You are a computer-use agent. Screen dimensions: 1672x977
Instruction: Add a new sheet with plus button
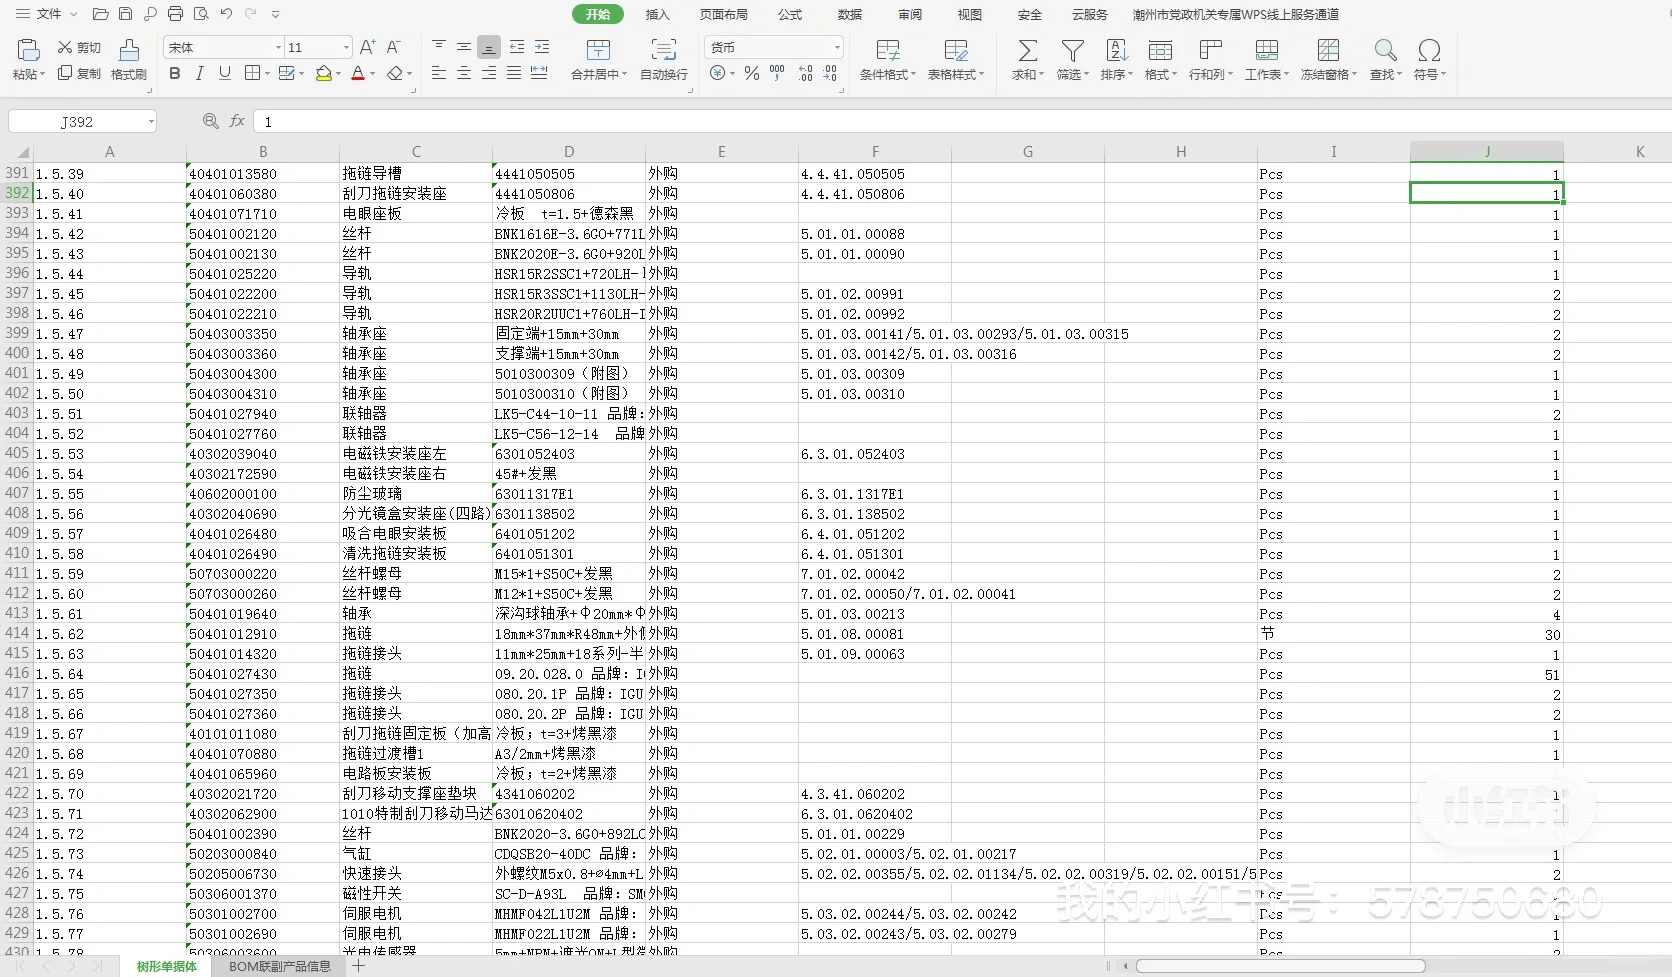[x=359, y=966]
